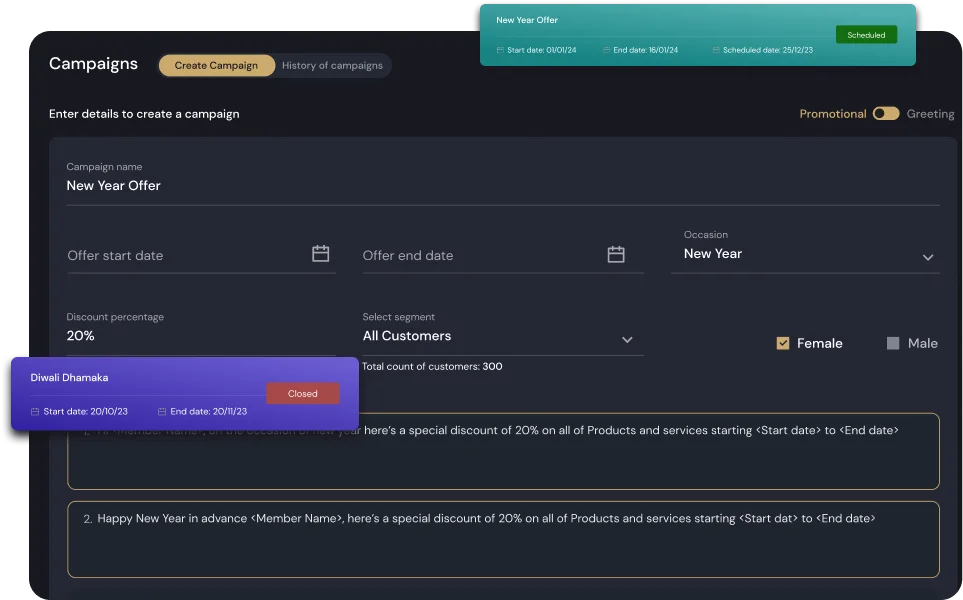Click calendar icon beside New Year Offer start date
This screenshot has width=963, height=600.
500,50
